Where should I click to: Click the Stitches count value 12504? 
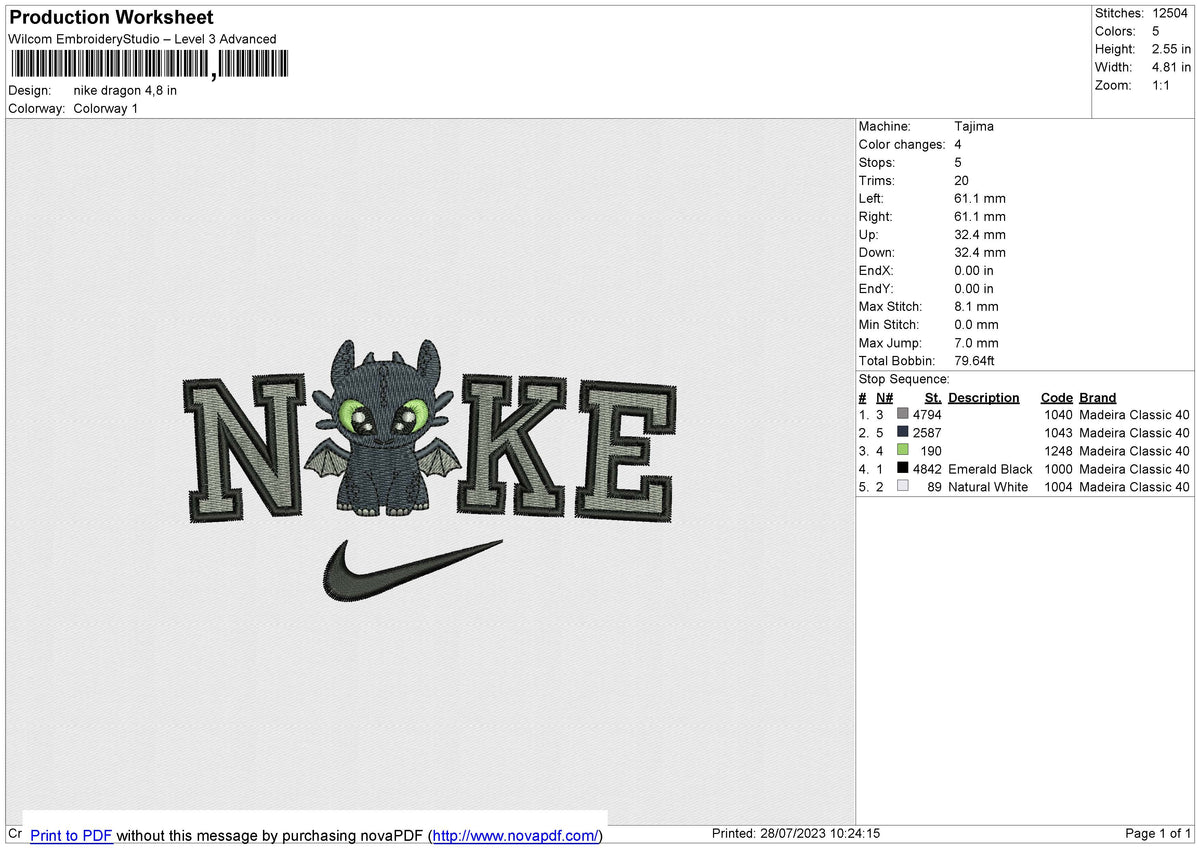coord(1171,13)
